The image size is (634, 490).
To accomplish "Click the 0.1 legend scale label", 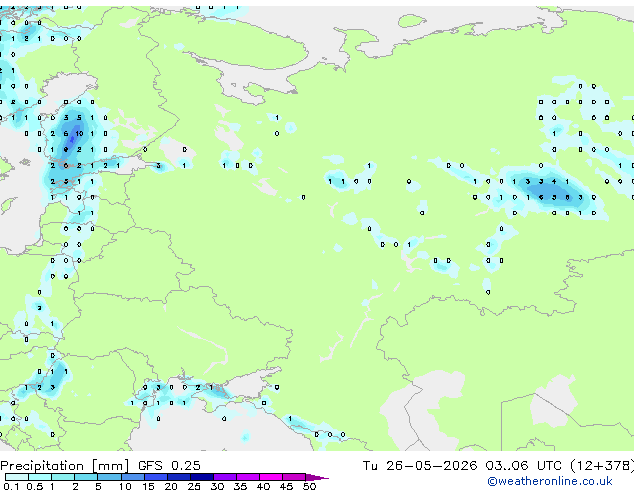I will [11, 486].
